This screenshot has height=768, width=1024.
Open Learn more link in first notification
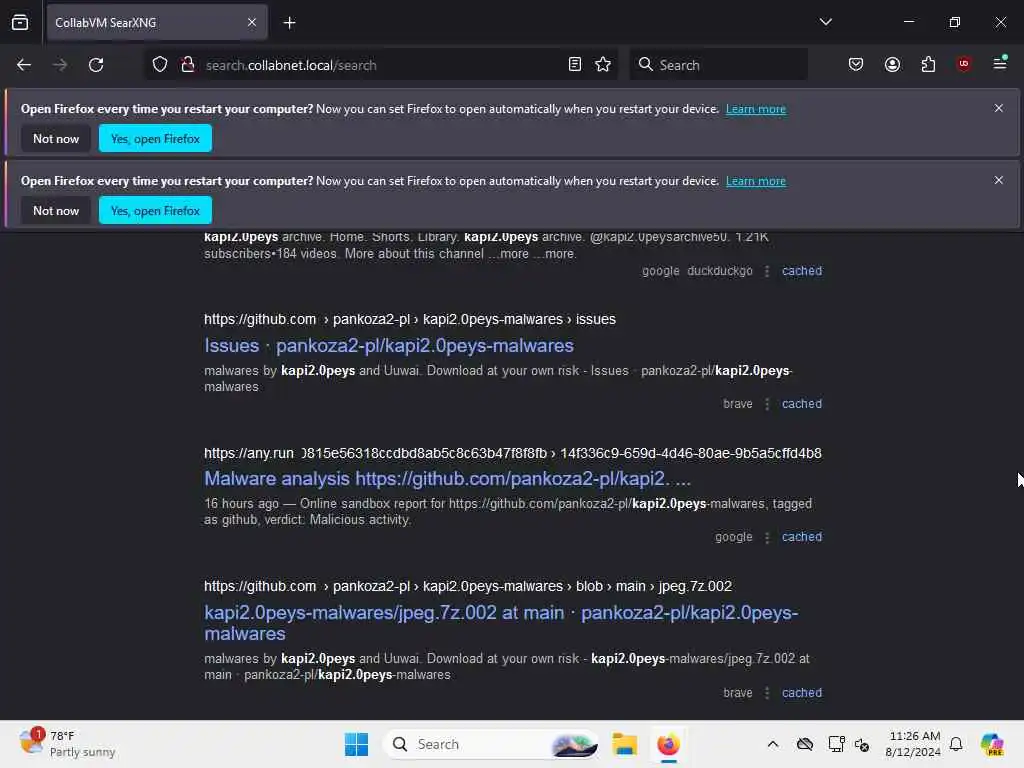[756, 109]
